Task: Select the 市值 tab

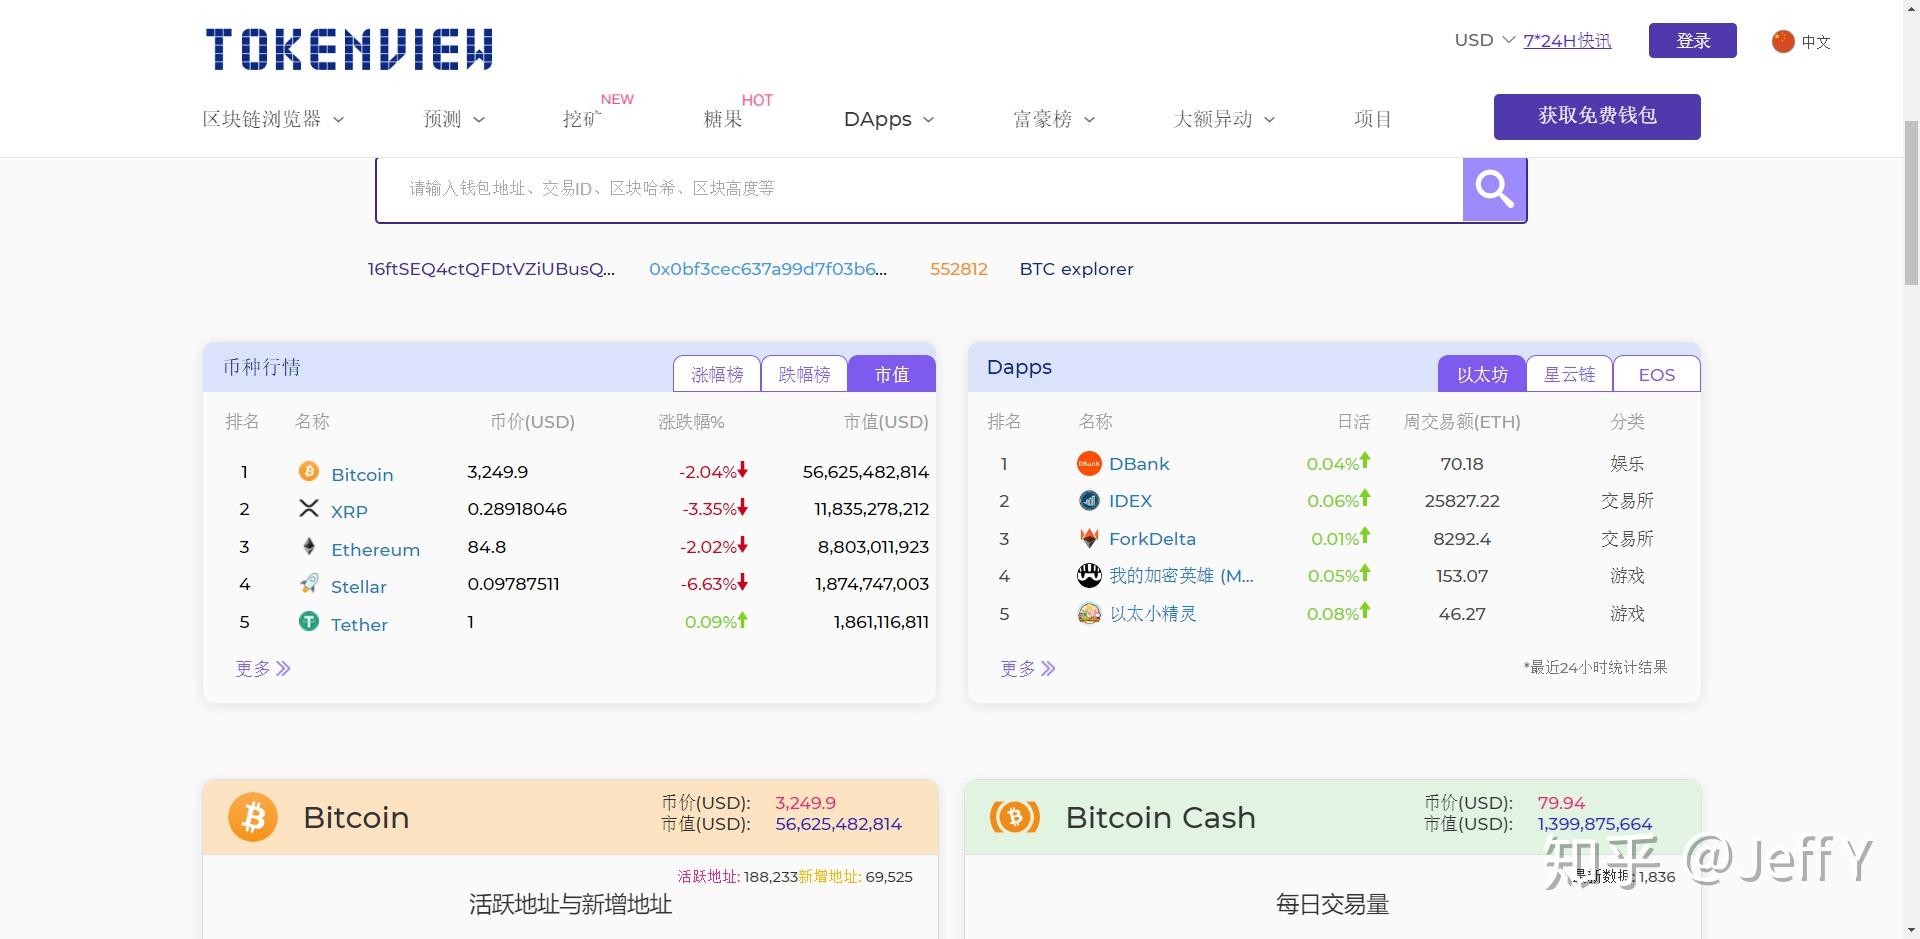Action: (892, 374)
